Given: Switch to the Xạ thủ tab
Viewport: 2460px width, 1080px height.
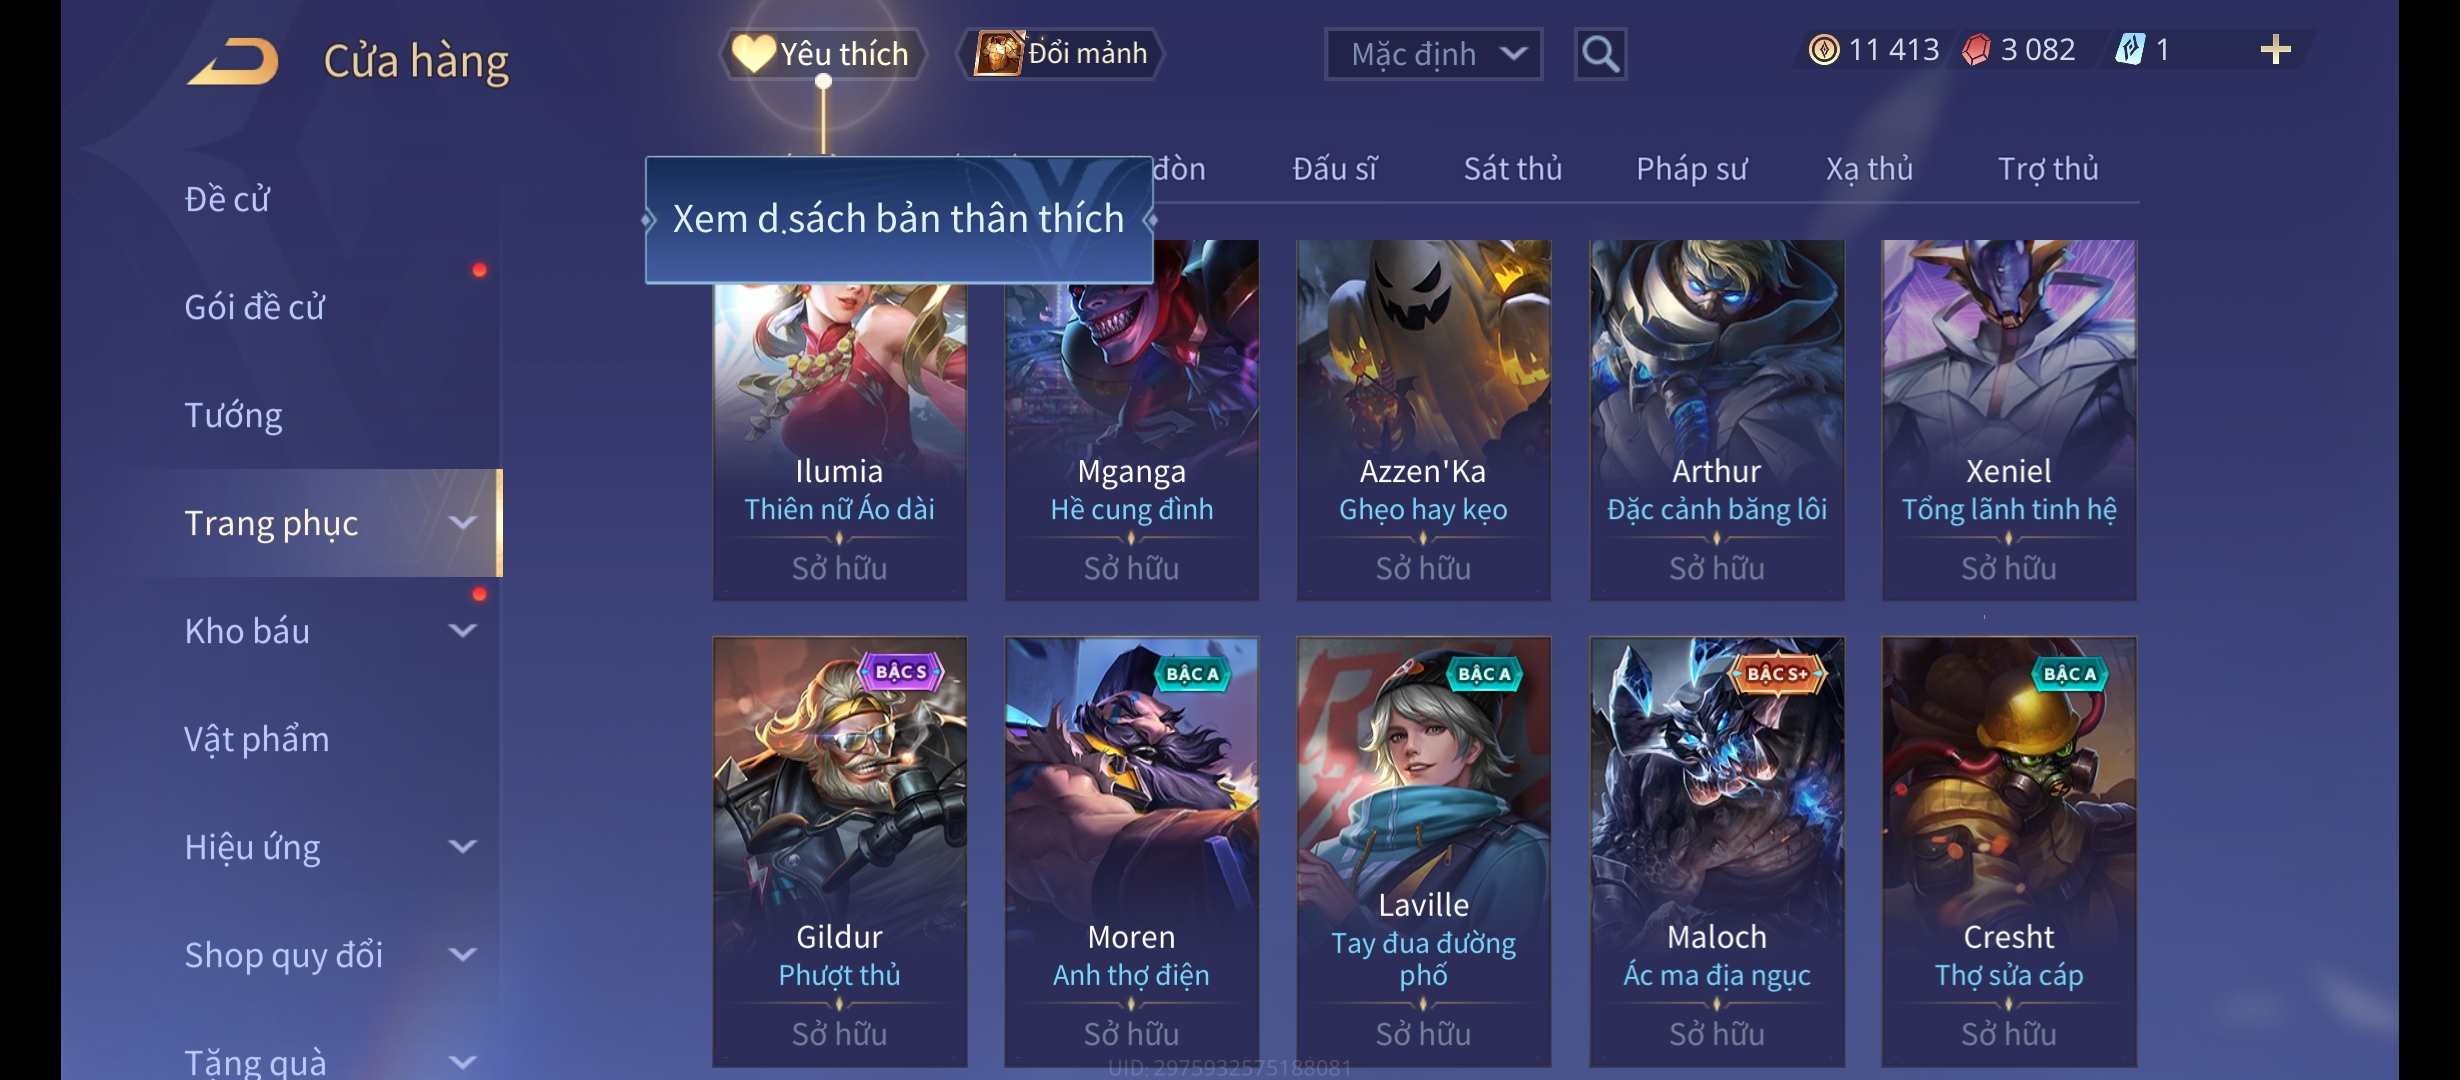Looking at the screenshot, I should tap(1869, 169).
